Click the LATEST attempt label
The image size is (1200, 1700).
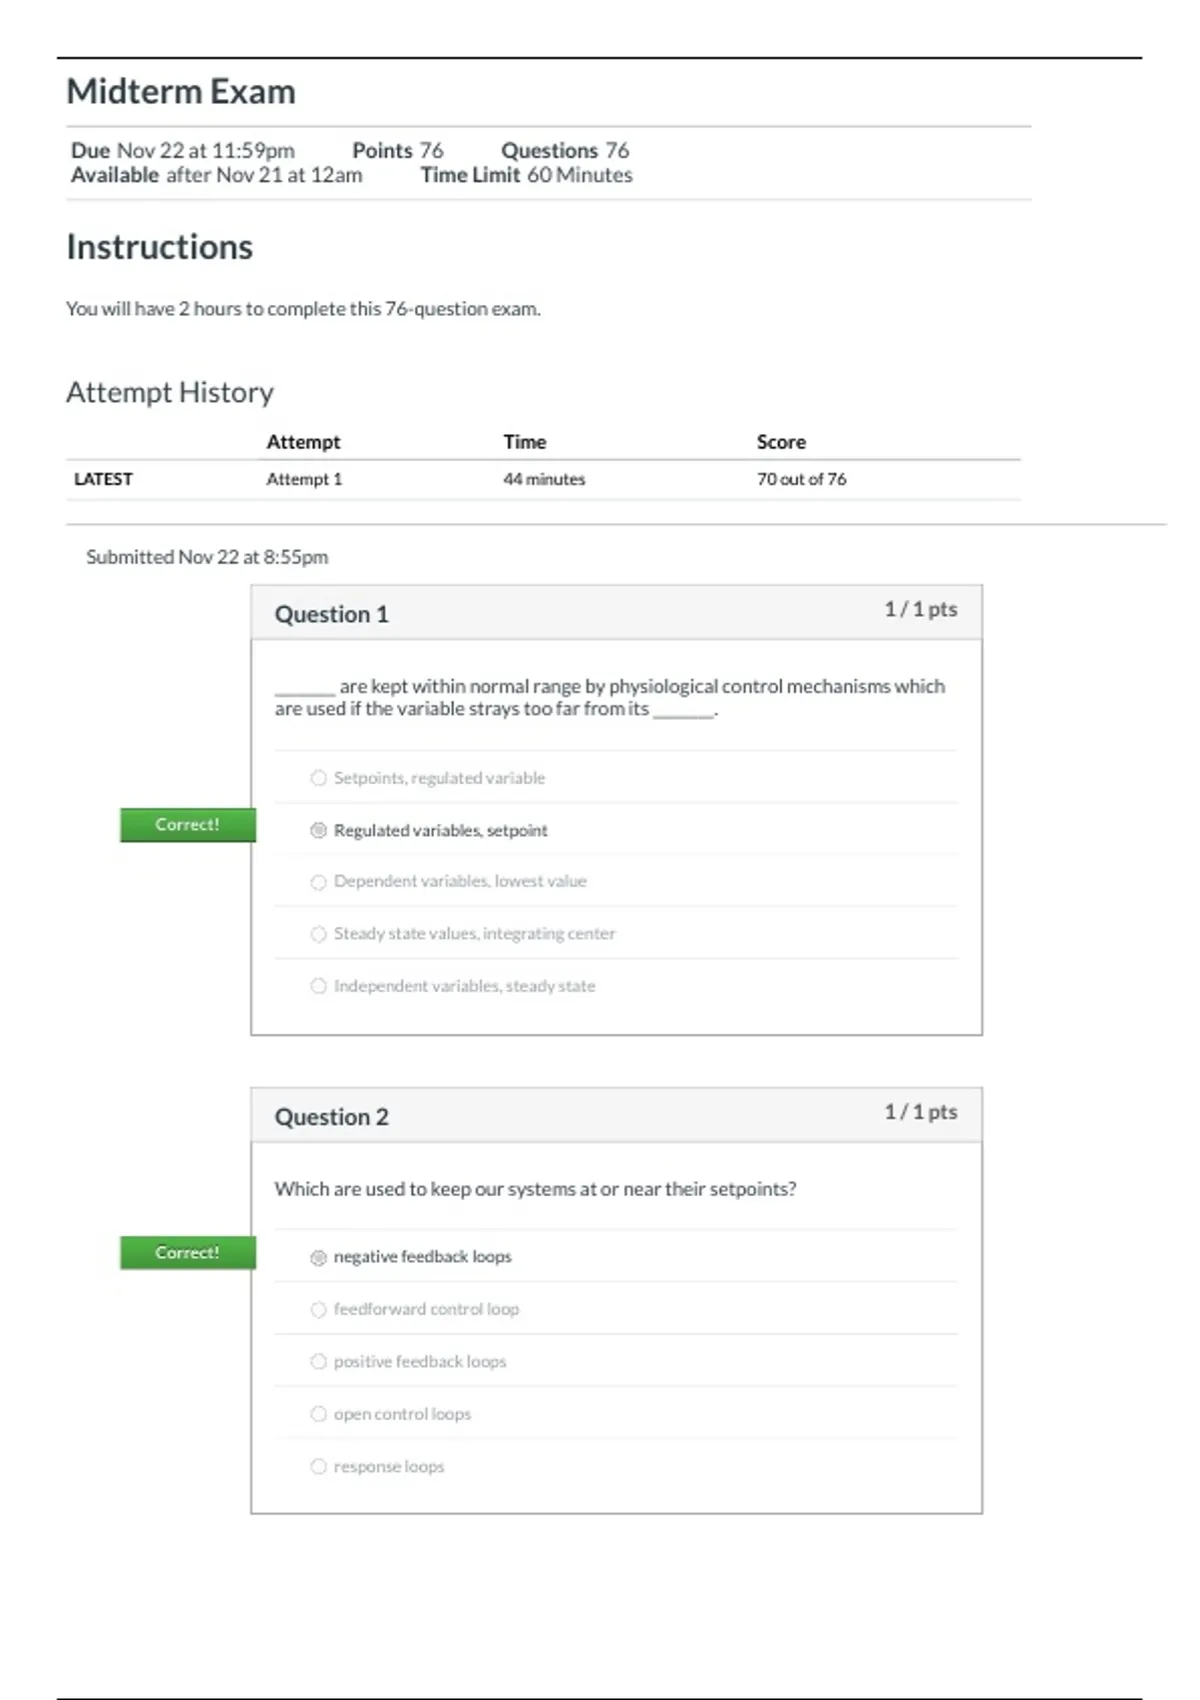coord(103,479)
